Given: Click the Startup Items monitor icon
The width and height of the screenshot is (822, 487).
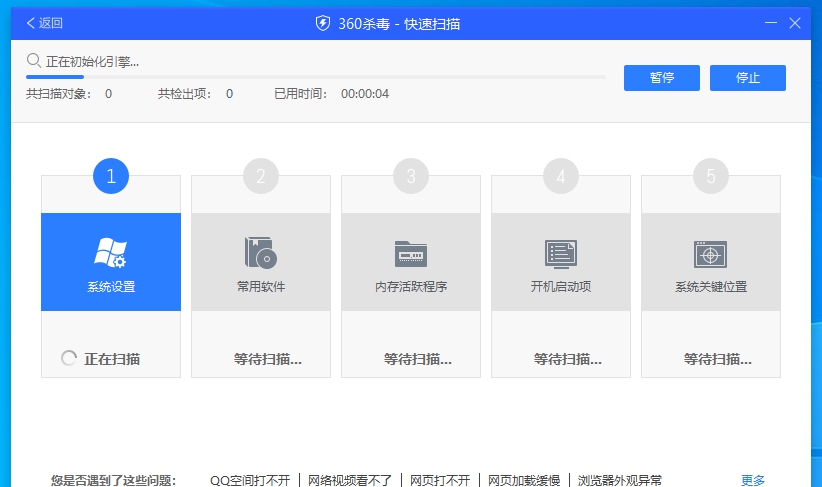Looking at the screenshot, I should click(x=560, y=253).
